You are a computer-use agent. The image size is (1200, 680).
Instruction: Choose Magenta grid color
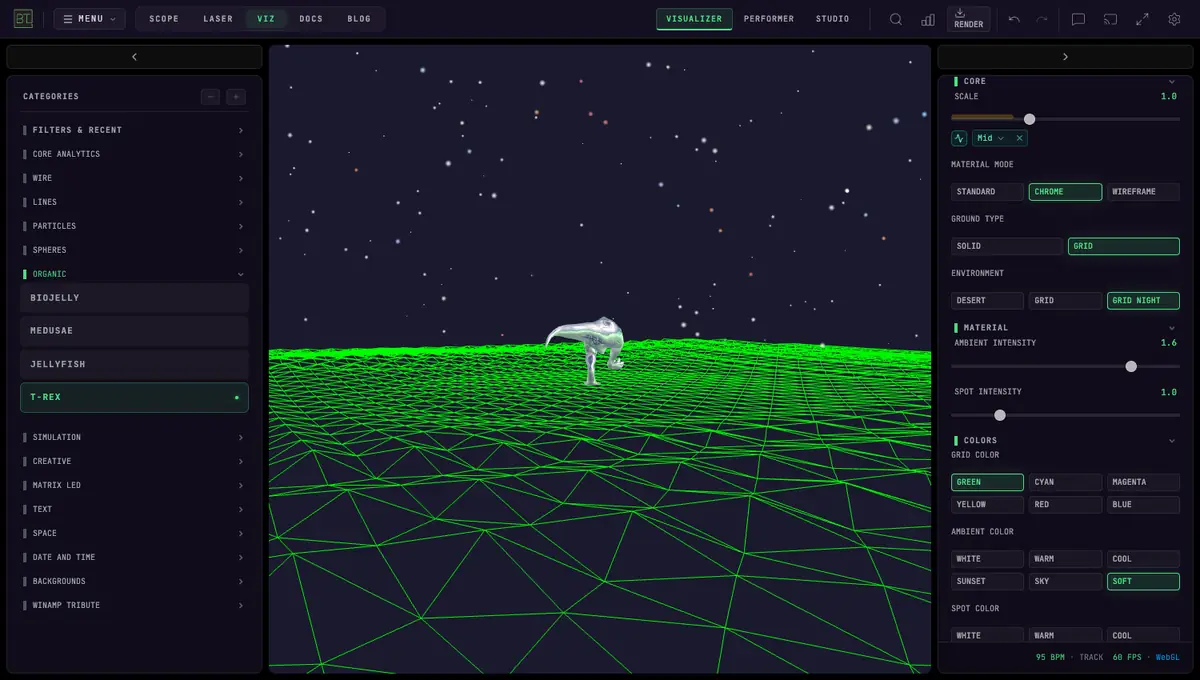pyautogui.click(x=1143, y=482)
